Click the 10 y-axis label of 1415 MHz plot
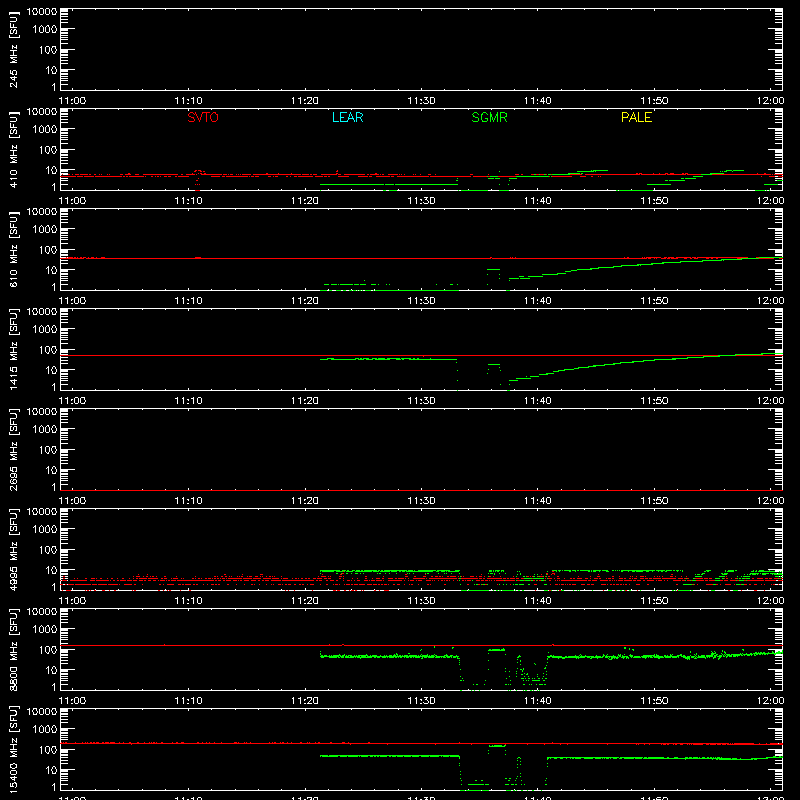This screenshot has width=800, height=800. click(x=51, y=370)
